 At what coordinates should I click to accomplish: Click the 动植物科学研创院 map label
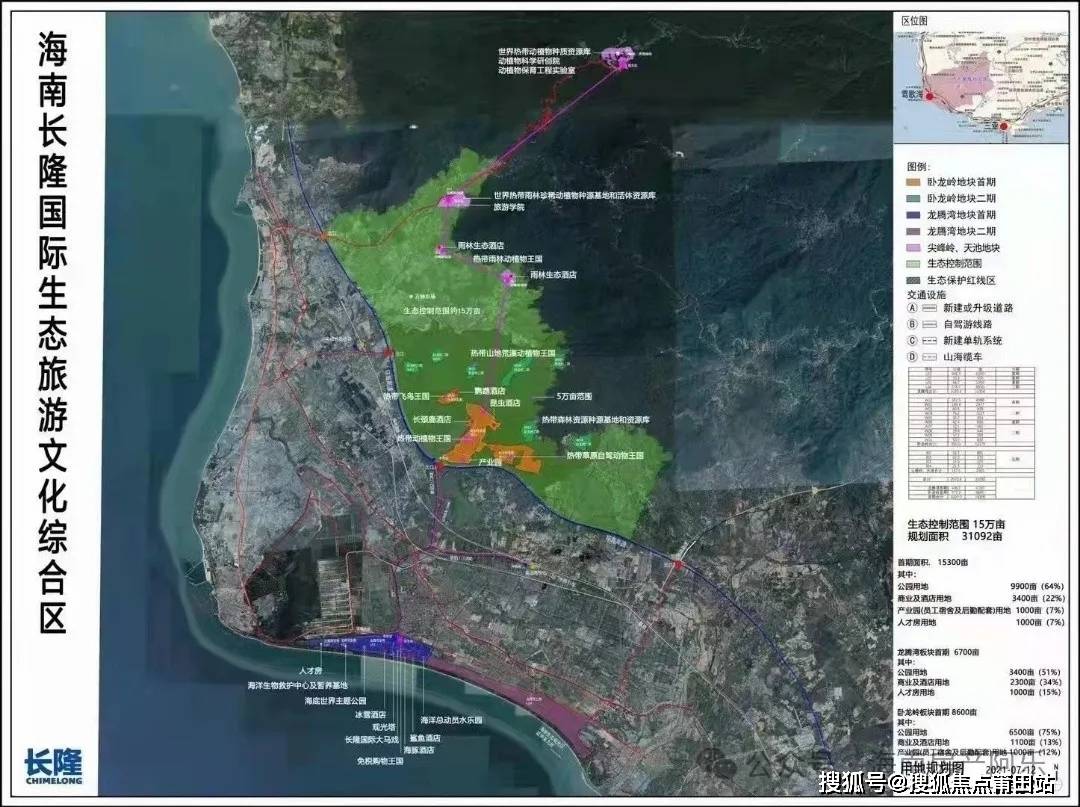pyautogui.click(x=529, y=61)
